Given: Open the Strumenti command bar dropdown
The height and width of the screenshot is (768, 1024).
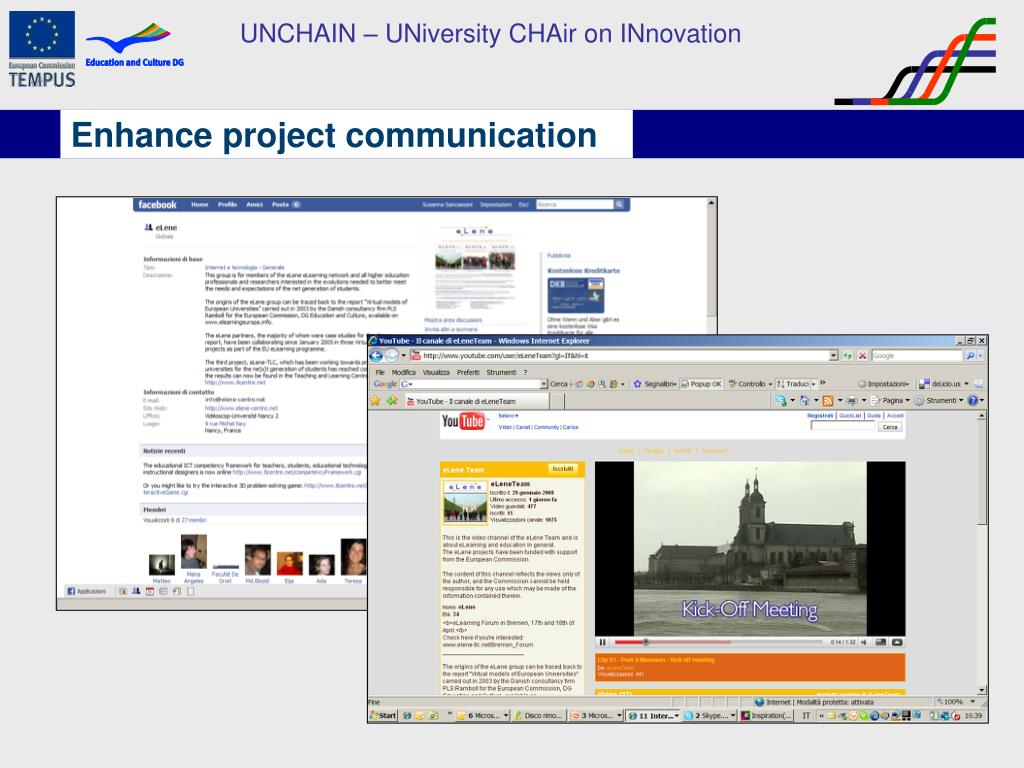Looking at the screenshot, I should pos(961,401).
